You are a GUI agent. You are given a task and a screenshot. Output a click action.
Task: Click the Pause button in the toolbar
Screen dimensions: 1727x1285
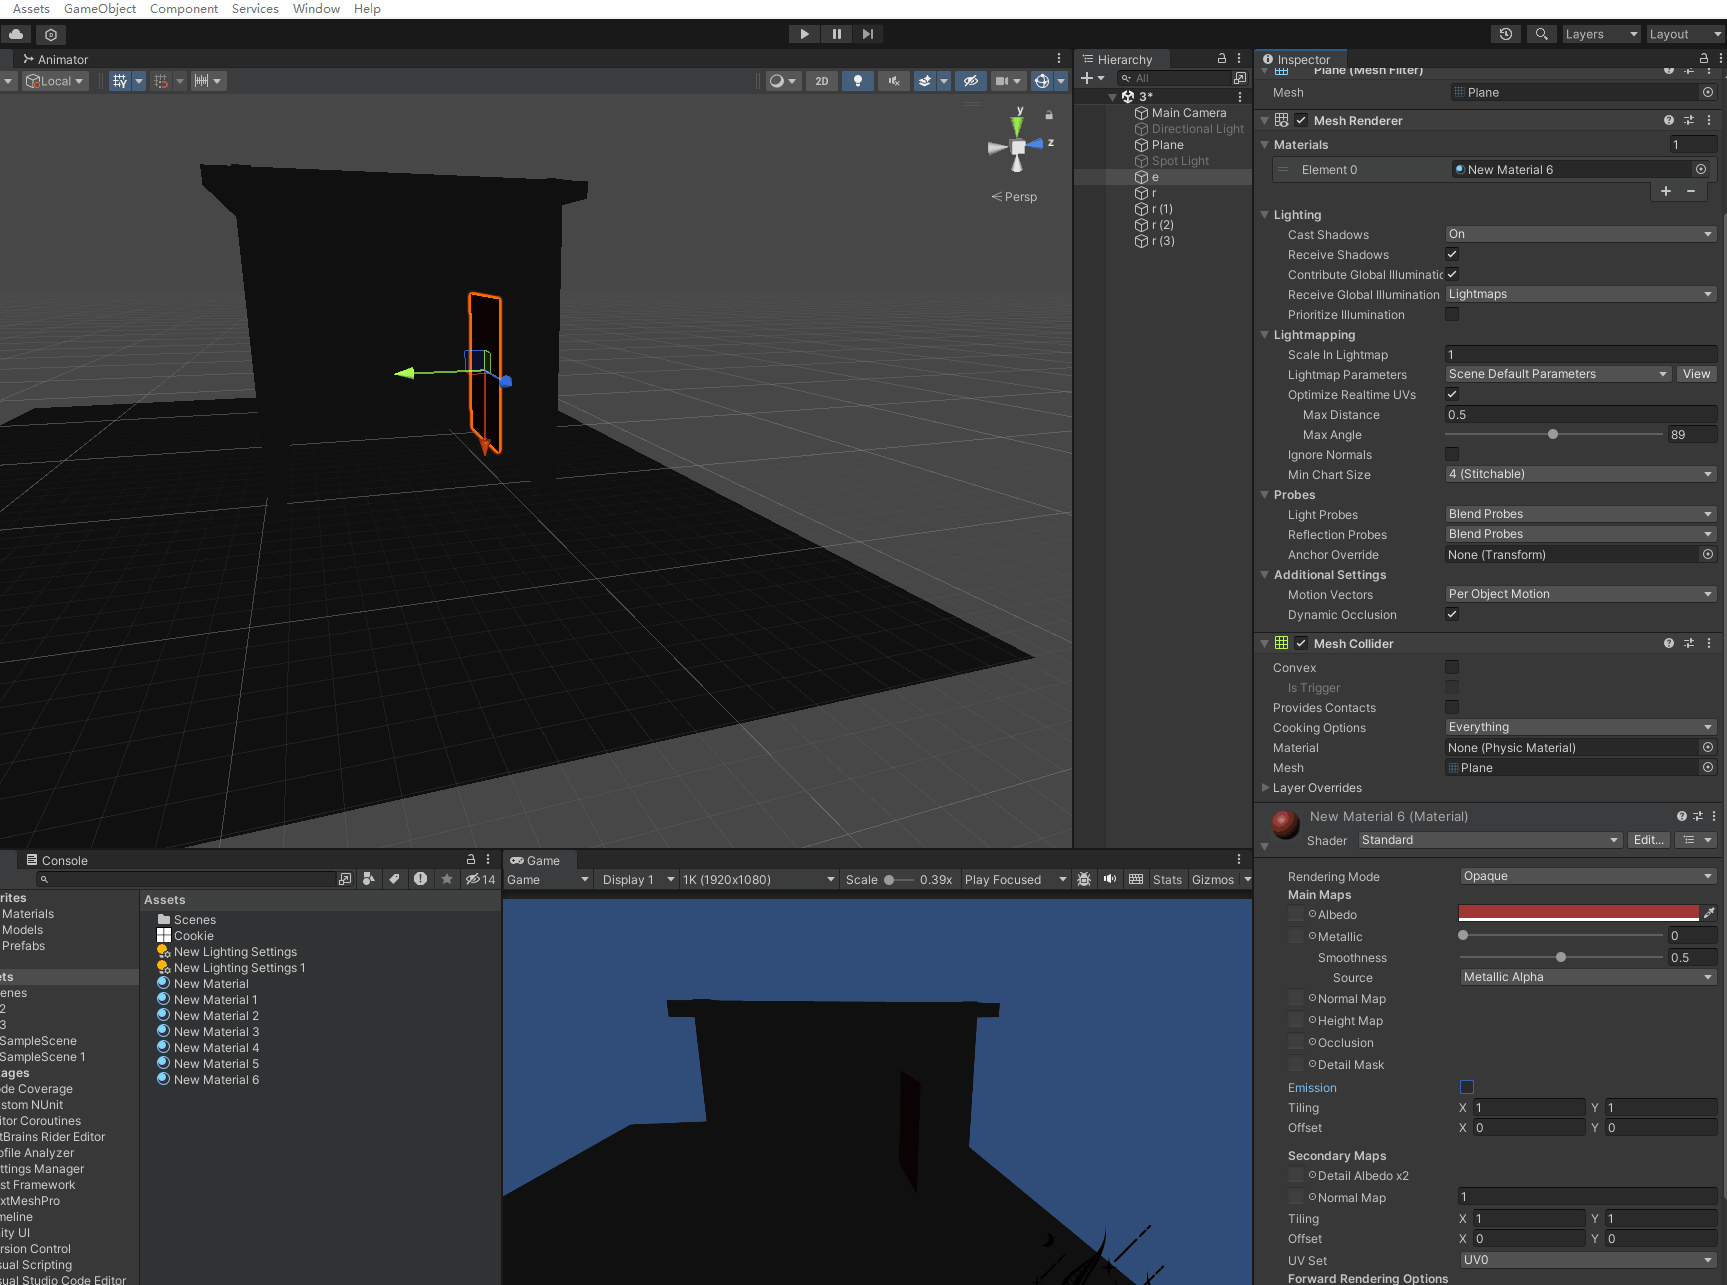(836, 34)
